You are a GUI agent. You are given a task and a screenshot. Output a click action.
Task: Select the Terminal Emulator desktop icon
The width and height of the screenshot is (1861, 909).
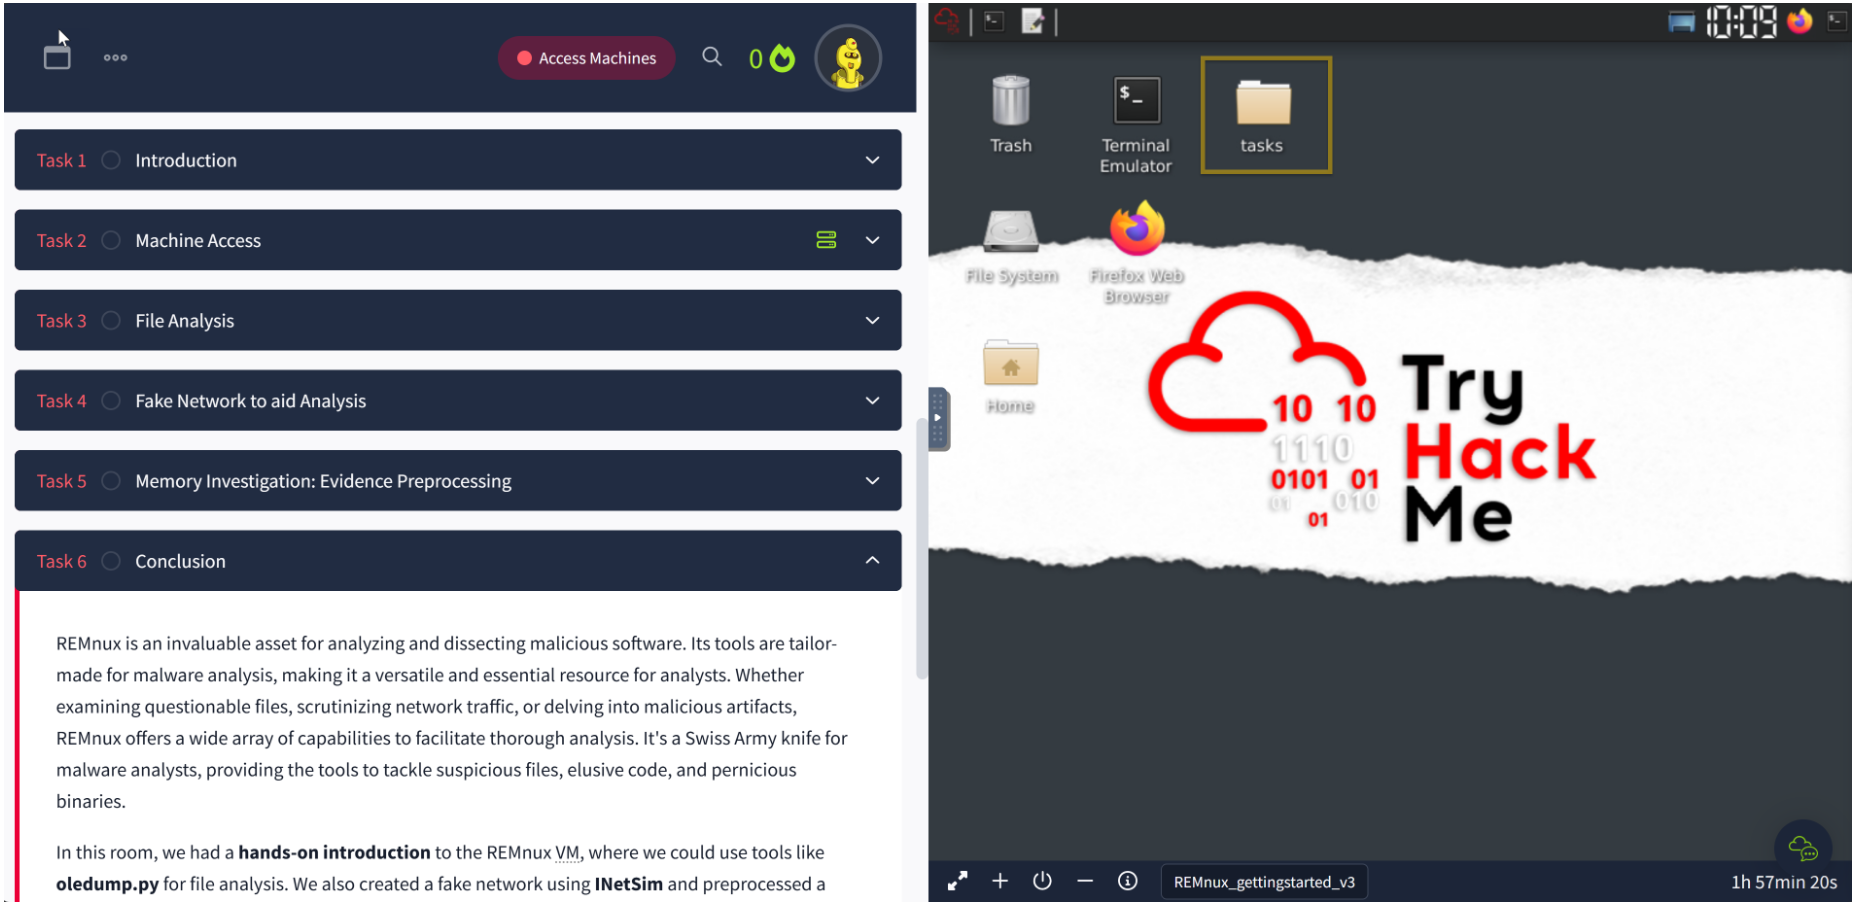pyautogui.click(x=1136, y=124)
